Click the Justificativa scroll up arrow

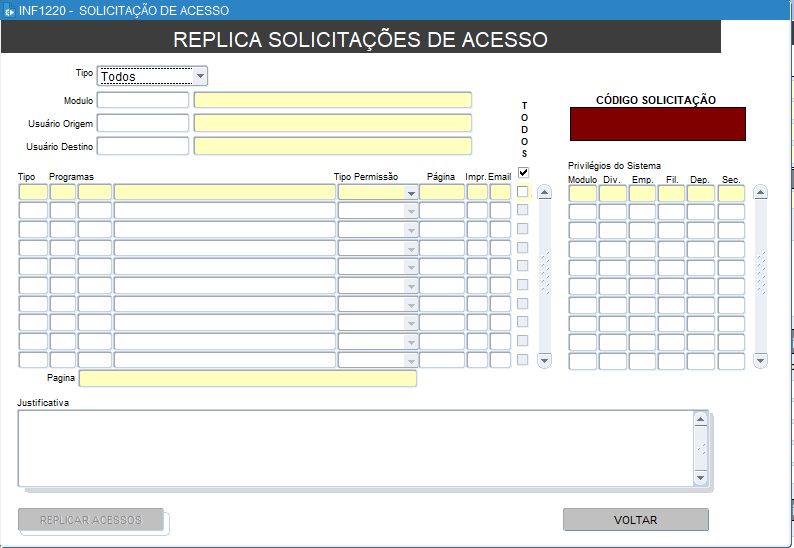pos(700,419)
